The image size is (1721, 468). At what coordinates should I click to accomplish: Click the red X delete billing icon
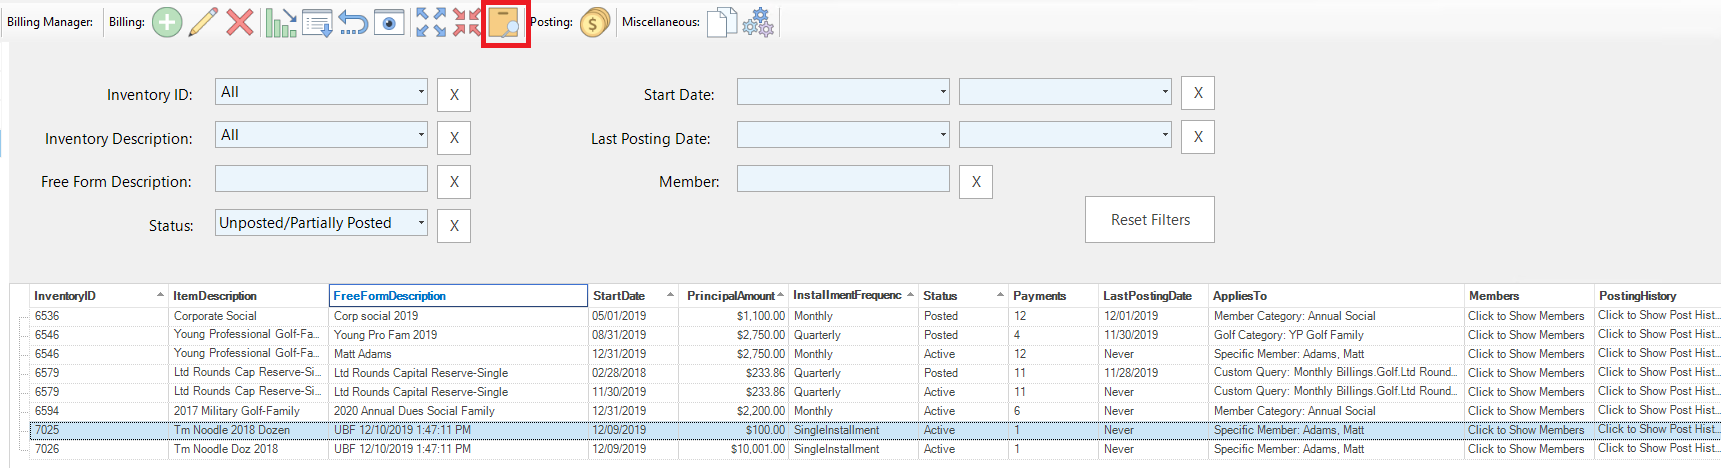(239, 22)
